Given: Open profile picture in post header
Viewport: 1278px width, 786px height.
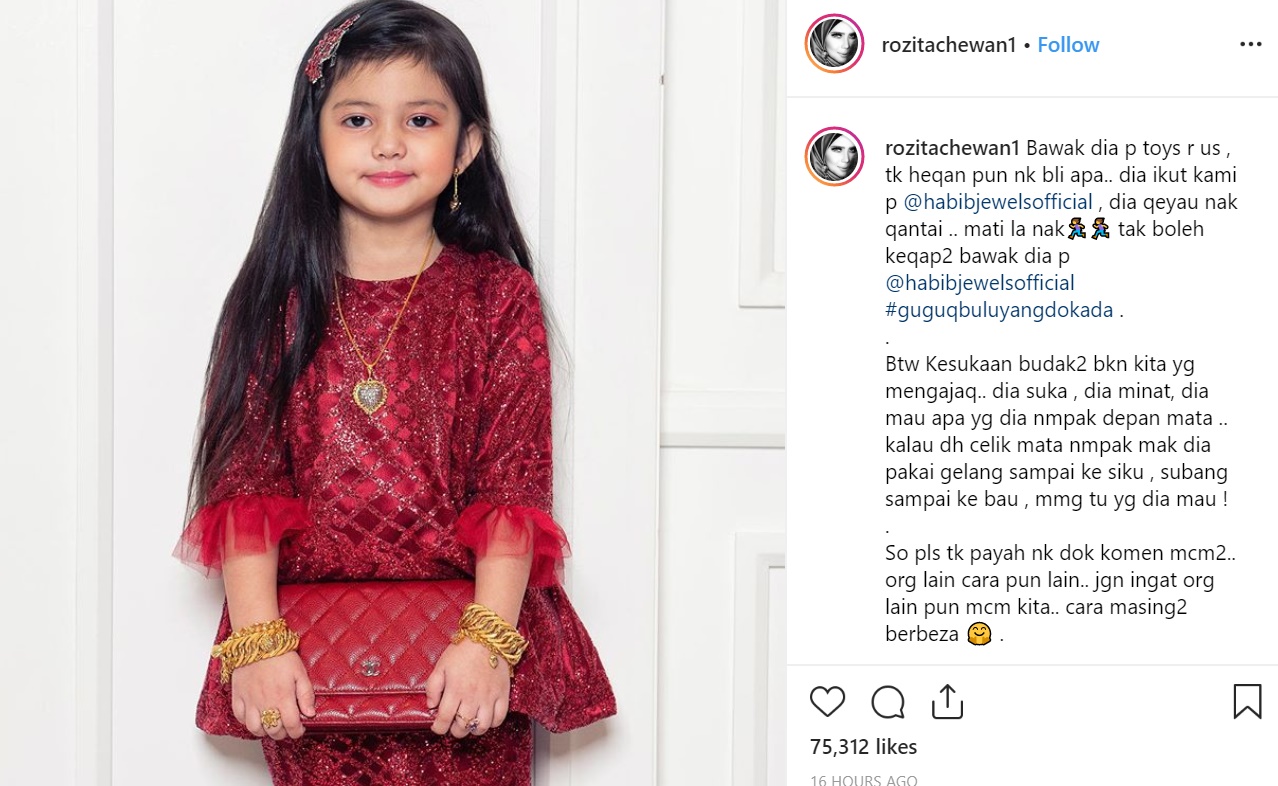Looking at the screenshot, I should (x=834, y=44).
